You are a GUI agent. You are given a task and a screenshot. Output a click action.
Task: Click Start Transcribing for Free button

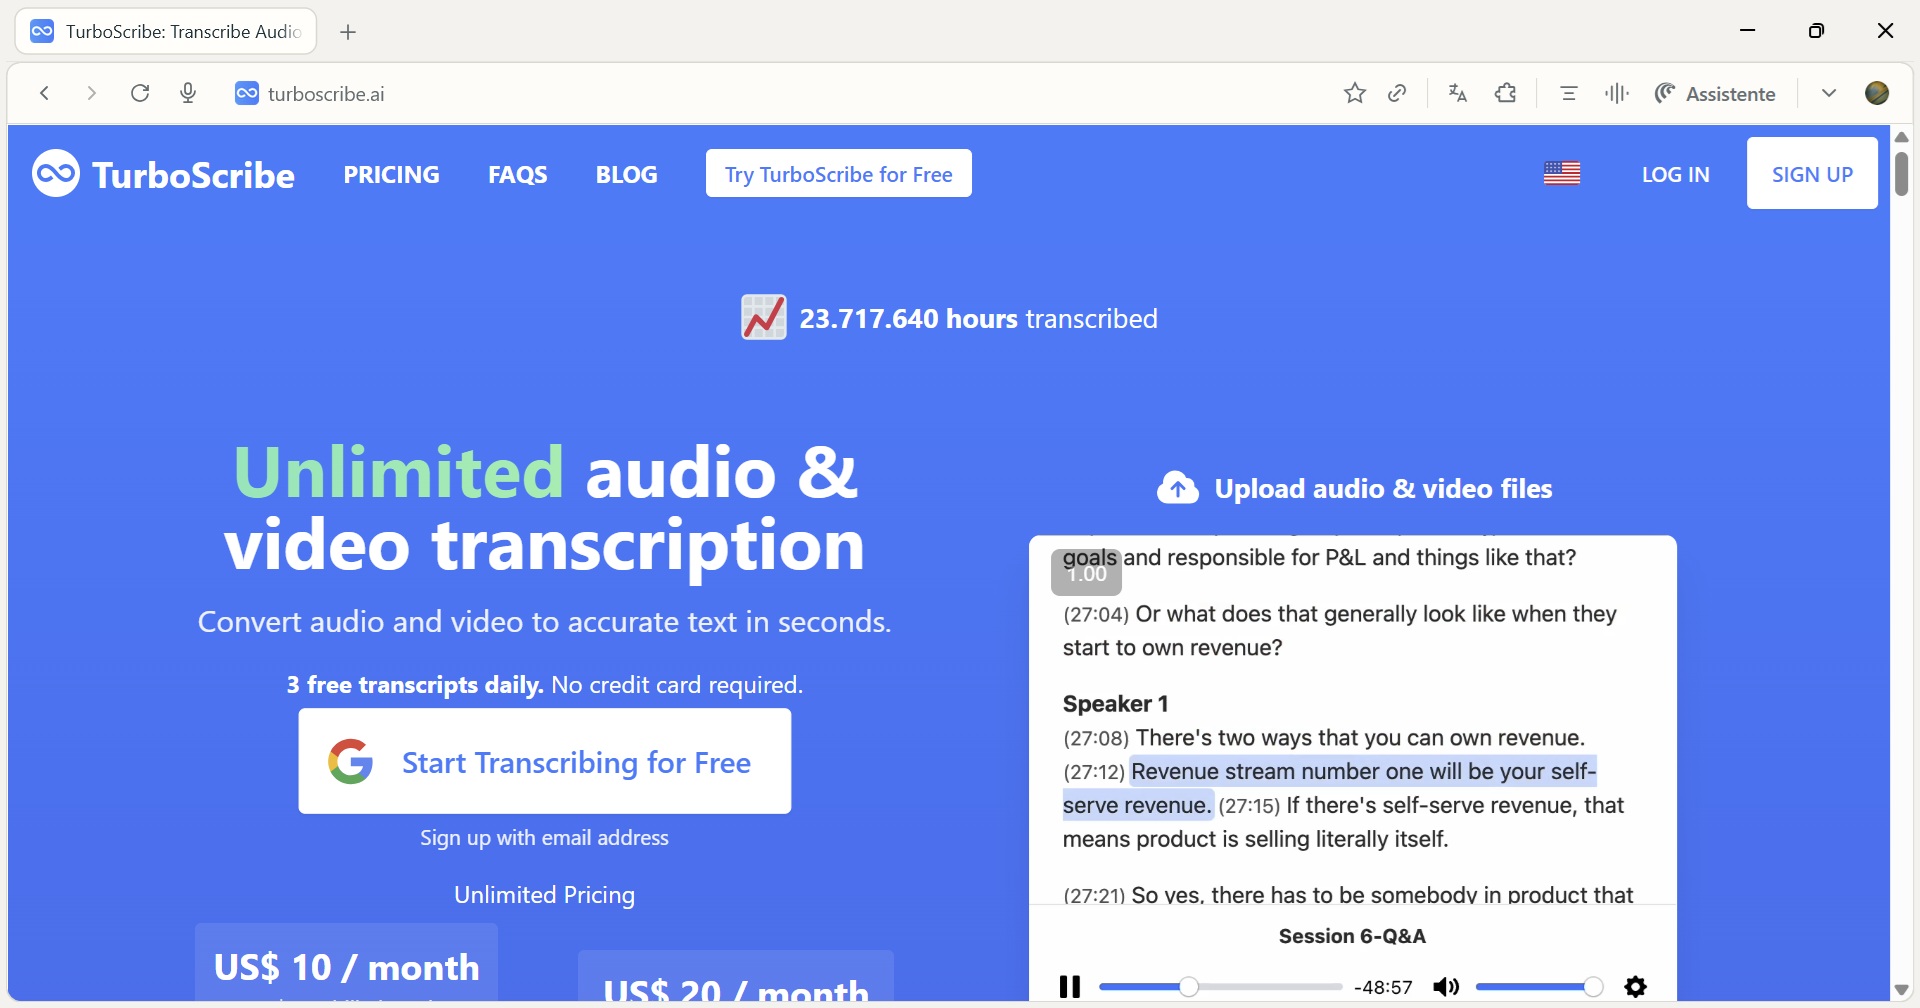pos(544,762)
